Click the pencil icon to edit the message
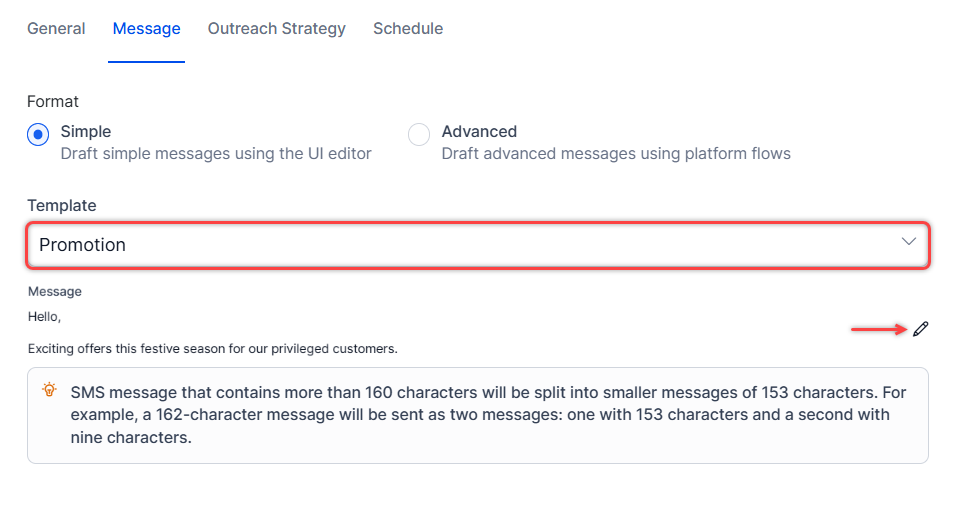The image size is (953, 525). tap(921, 329)
